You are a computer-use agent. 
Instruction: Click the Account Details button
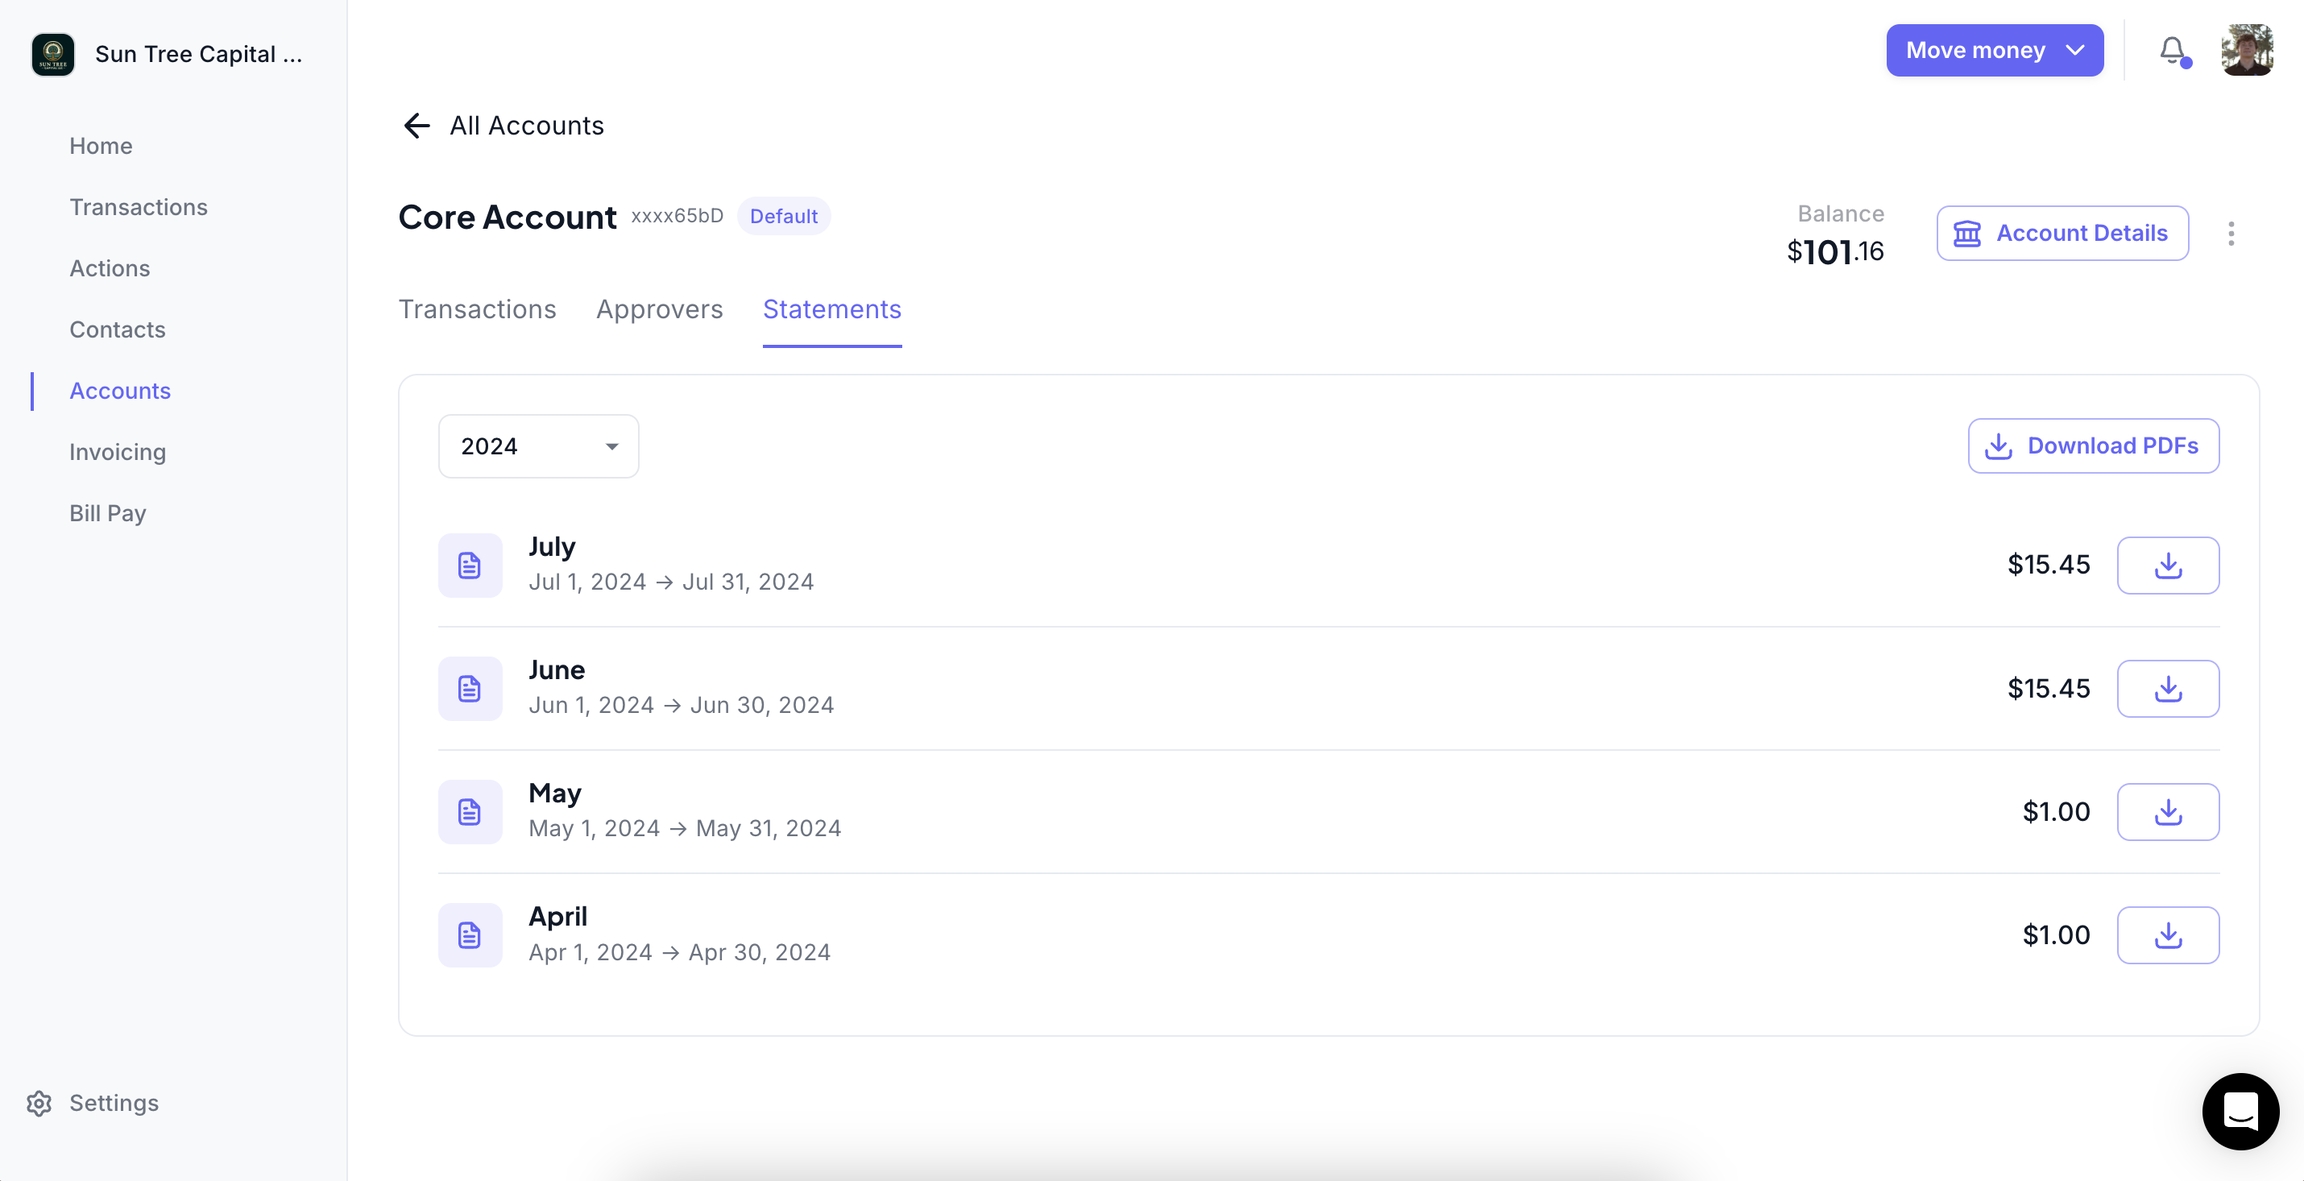[x=2062, y=233]
